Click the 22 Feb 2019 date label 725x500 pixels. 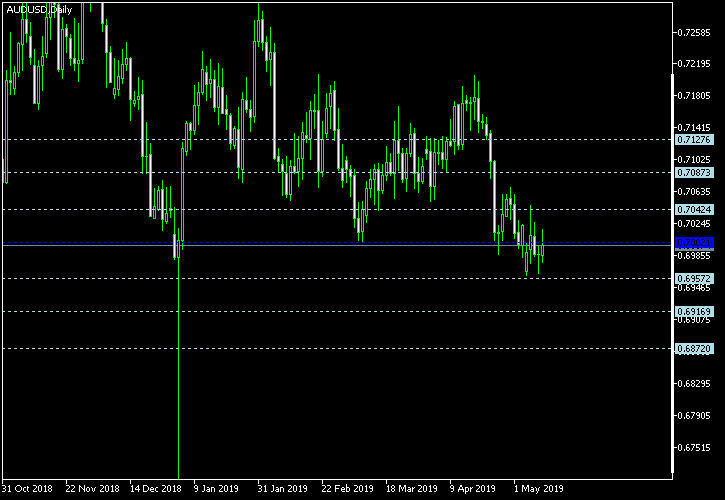(x=347, y=488)
